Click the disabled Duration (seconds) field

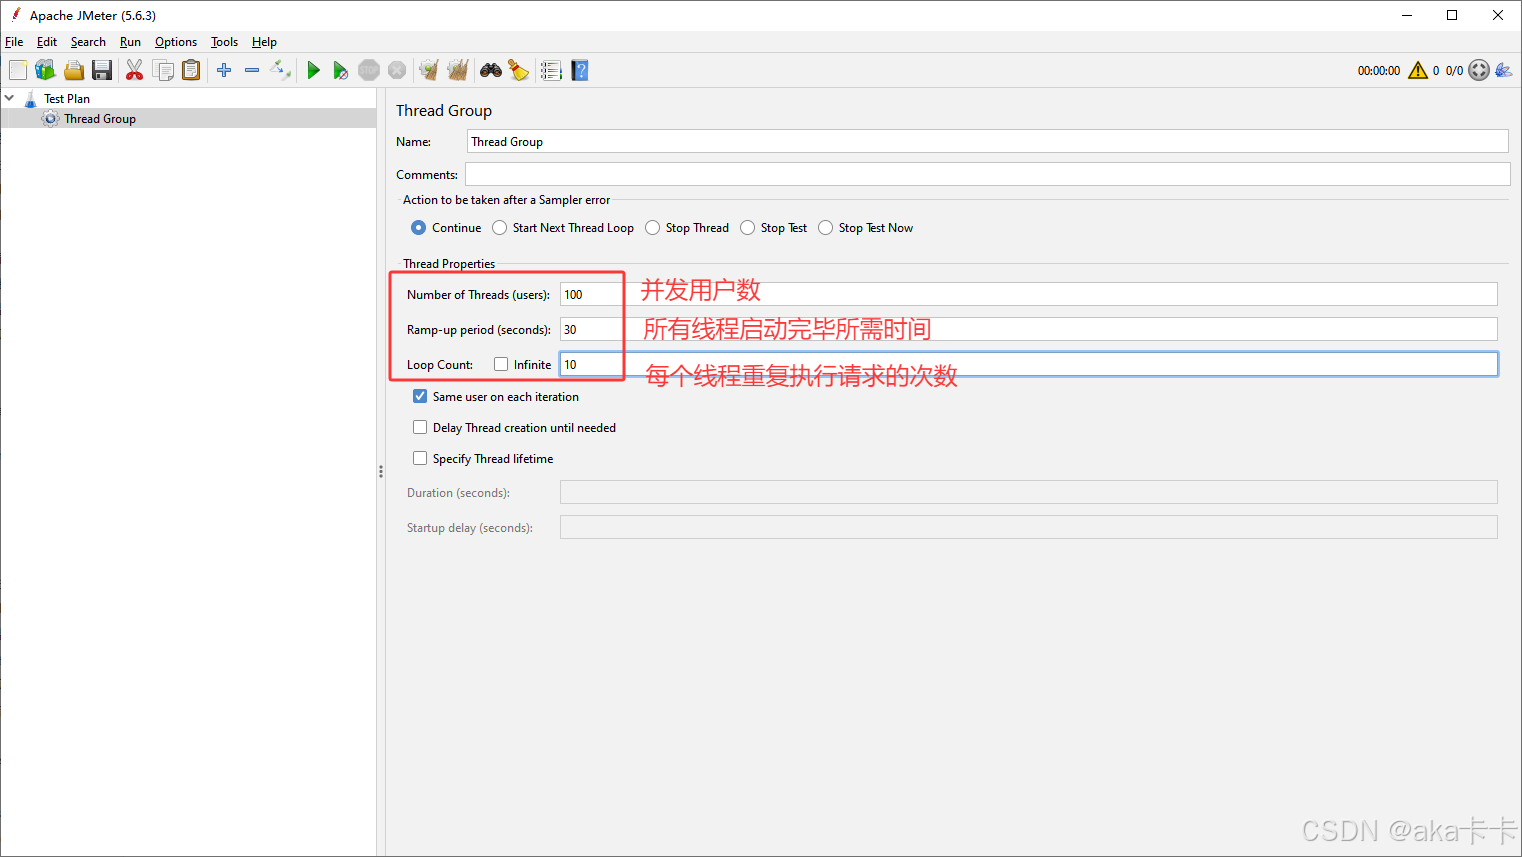[1029, 492]
